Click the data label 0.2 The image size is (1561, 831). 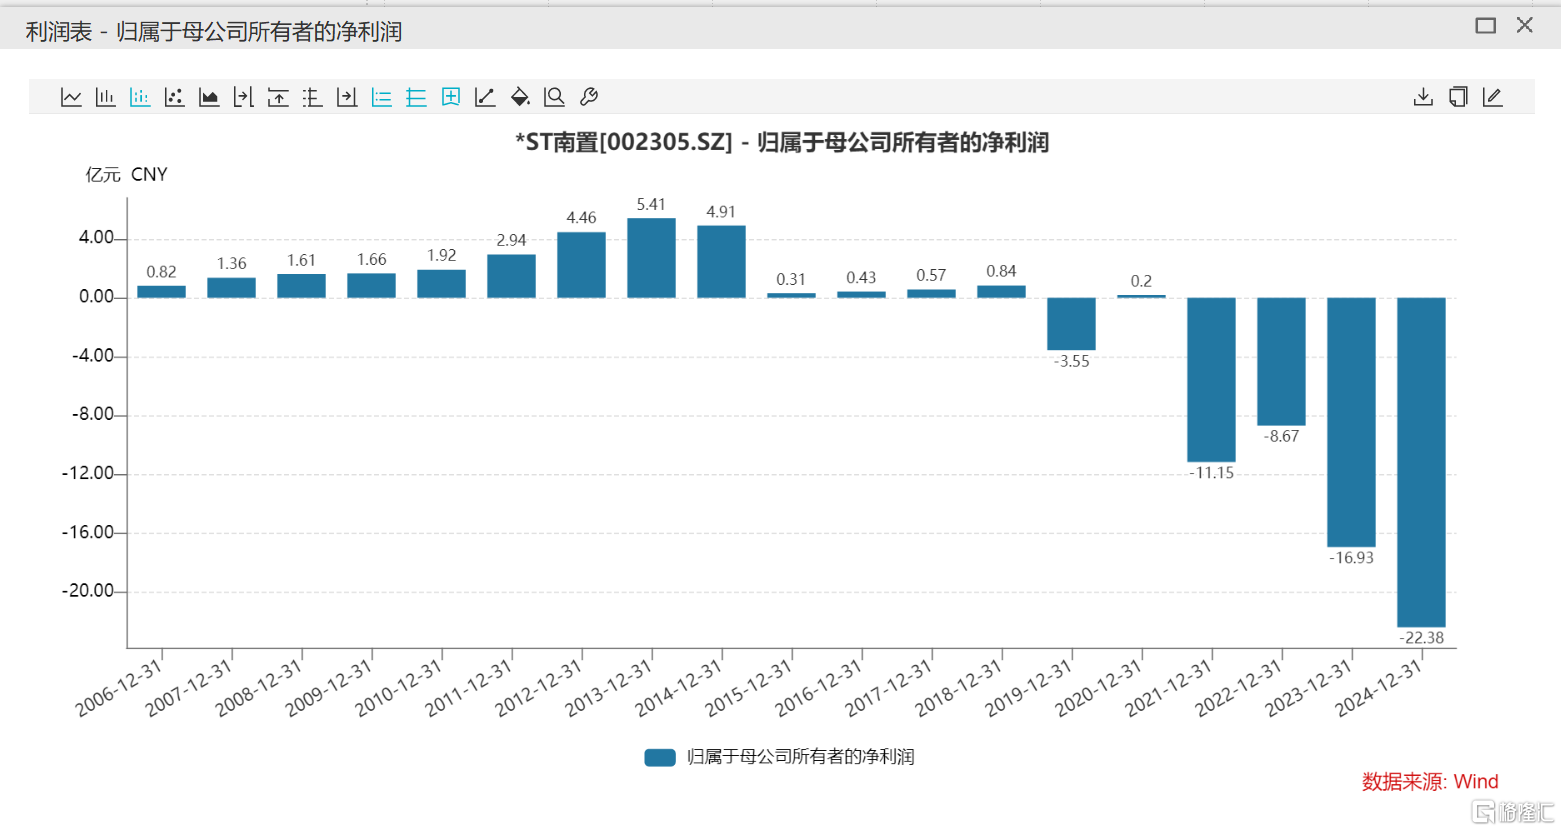point(1141,282)
